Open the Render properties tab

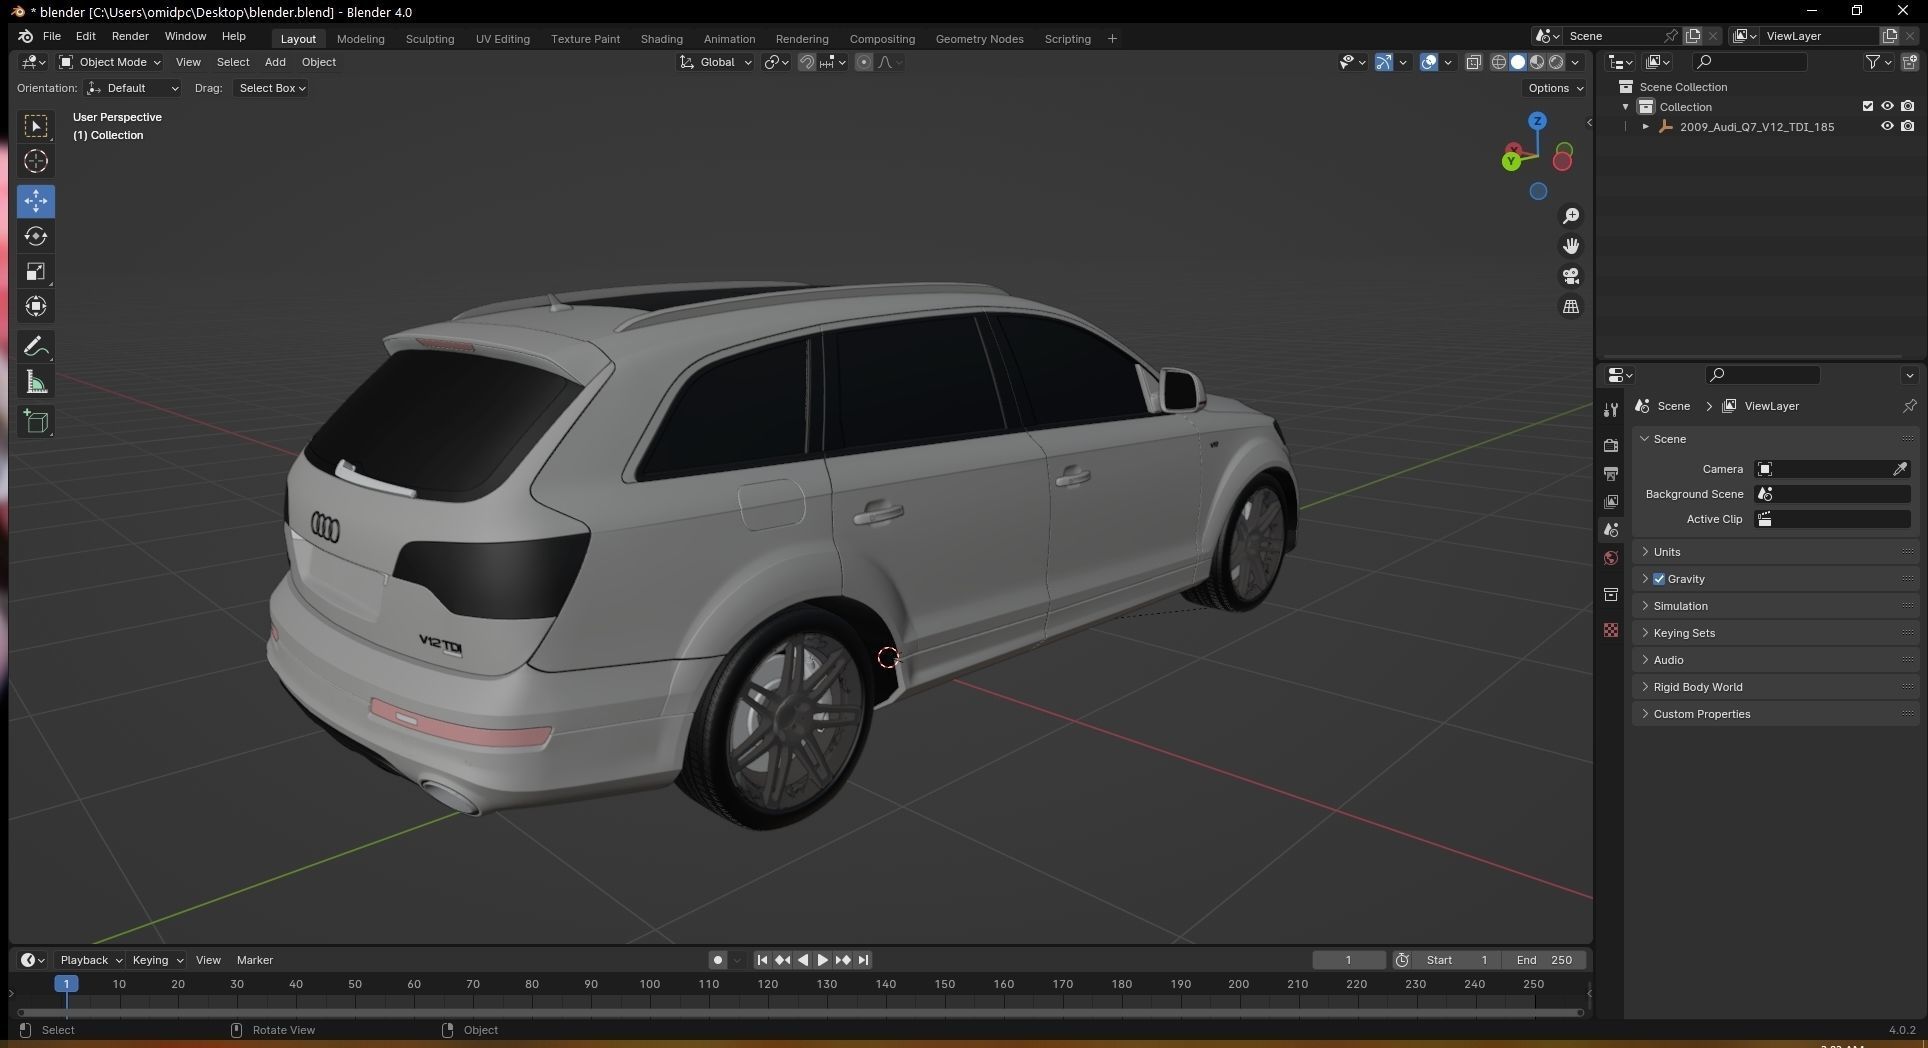[x=1611, y=445]
